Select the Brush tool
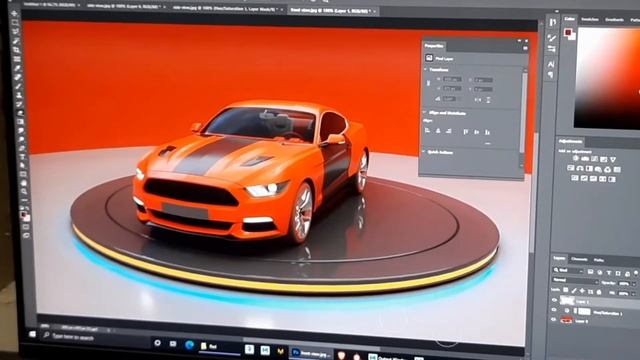The image size is (640, 360). click(18, 86)
